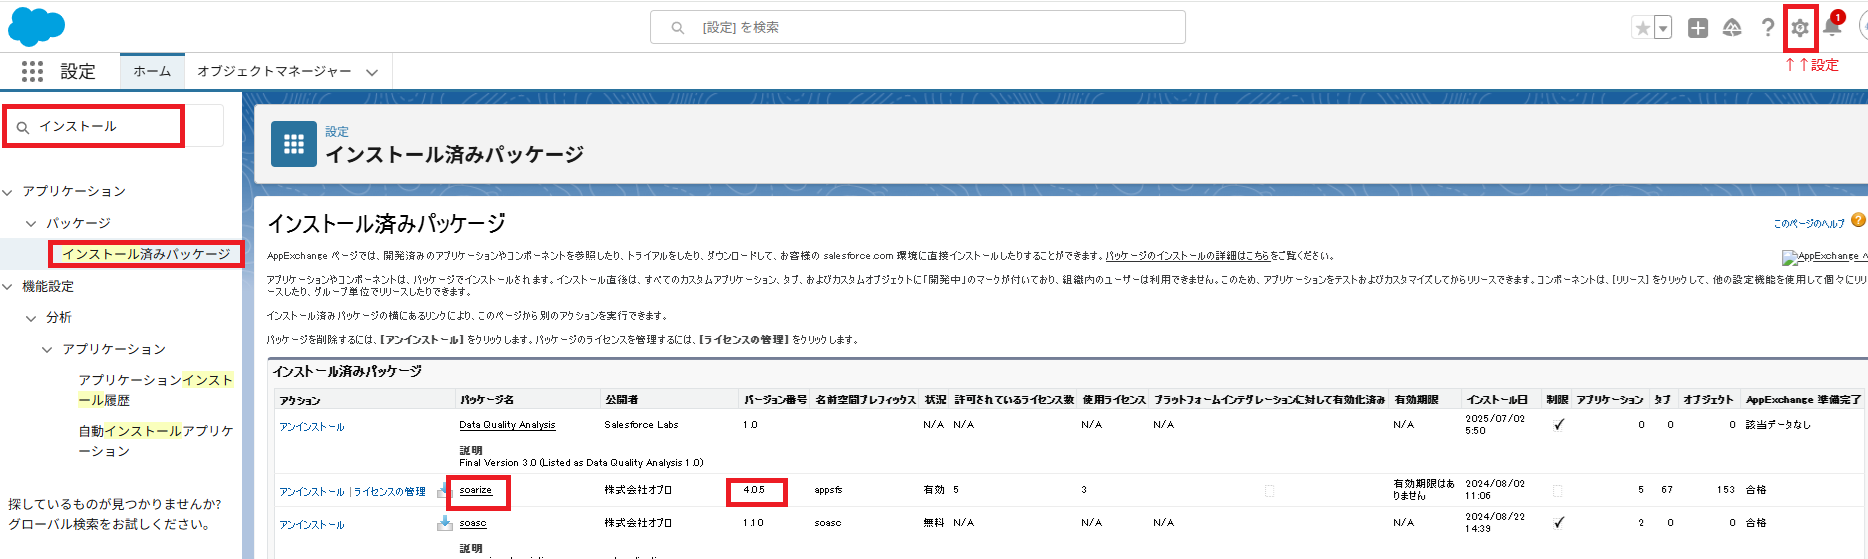This screenshot has width=1868, height=559.
Task: Click アンインストール in the soarize row
Action: [x=312, y=492]
